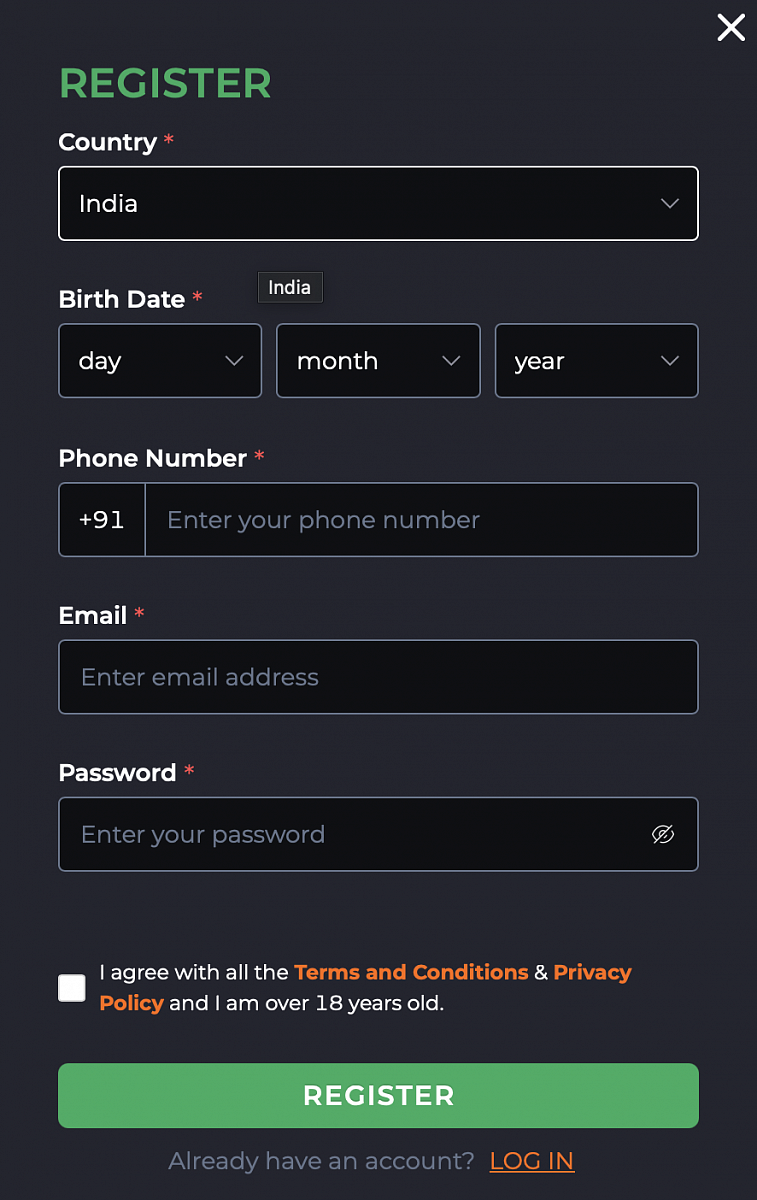Viewport: 757px width, 1200px height.
Task: Focus the phone number input field
Action: [x=420, y=520]
